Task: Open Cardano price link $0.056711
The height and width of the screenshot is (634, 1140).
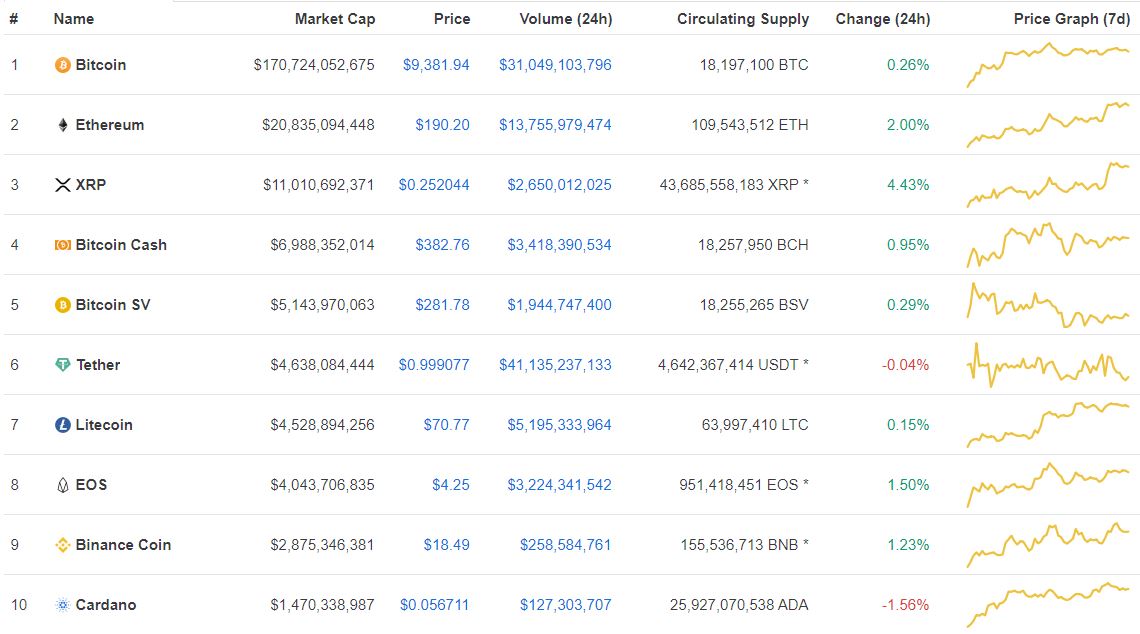Action: click(434, 605)
